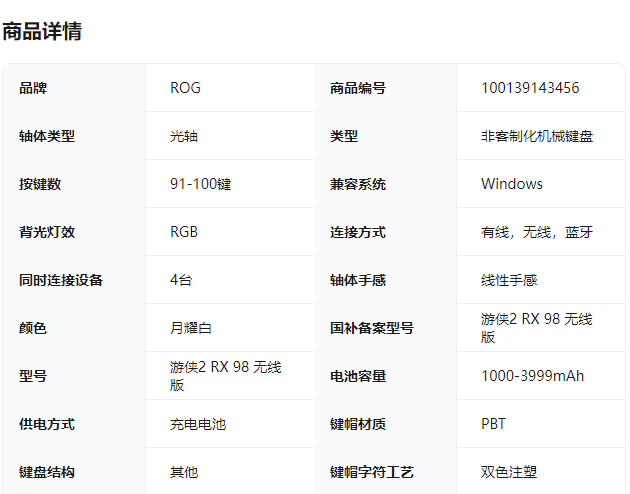
Task: Click the value beside 国补备案型号
Action: point(536,328)
